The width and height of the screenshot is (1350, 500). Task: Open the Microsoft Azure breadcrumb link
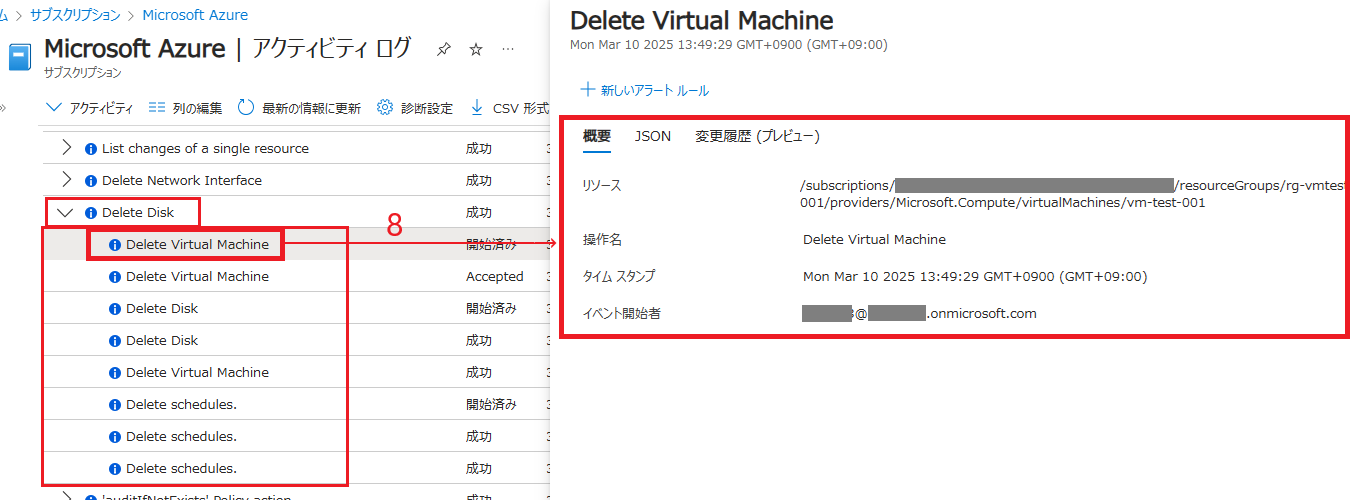(x=195, y=15)
